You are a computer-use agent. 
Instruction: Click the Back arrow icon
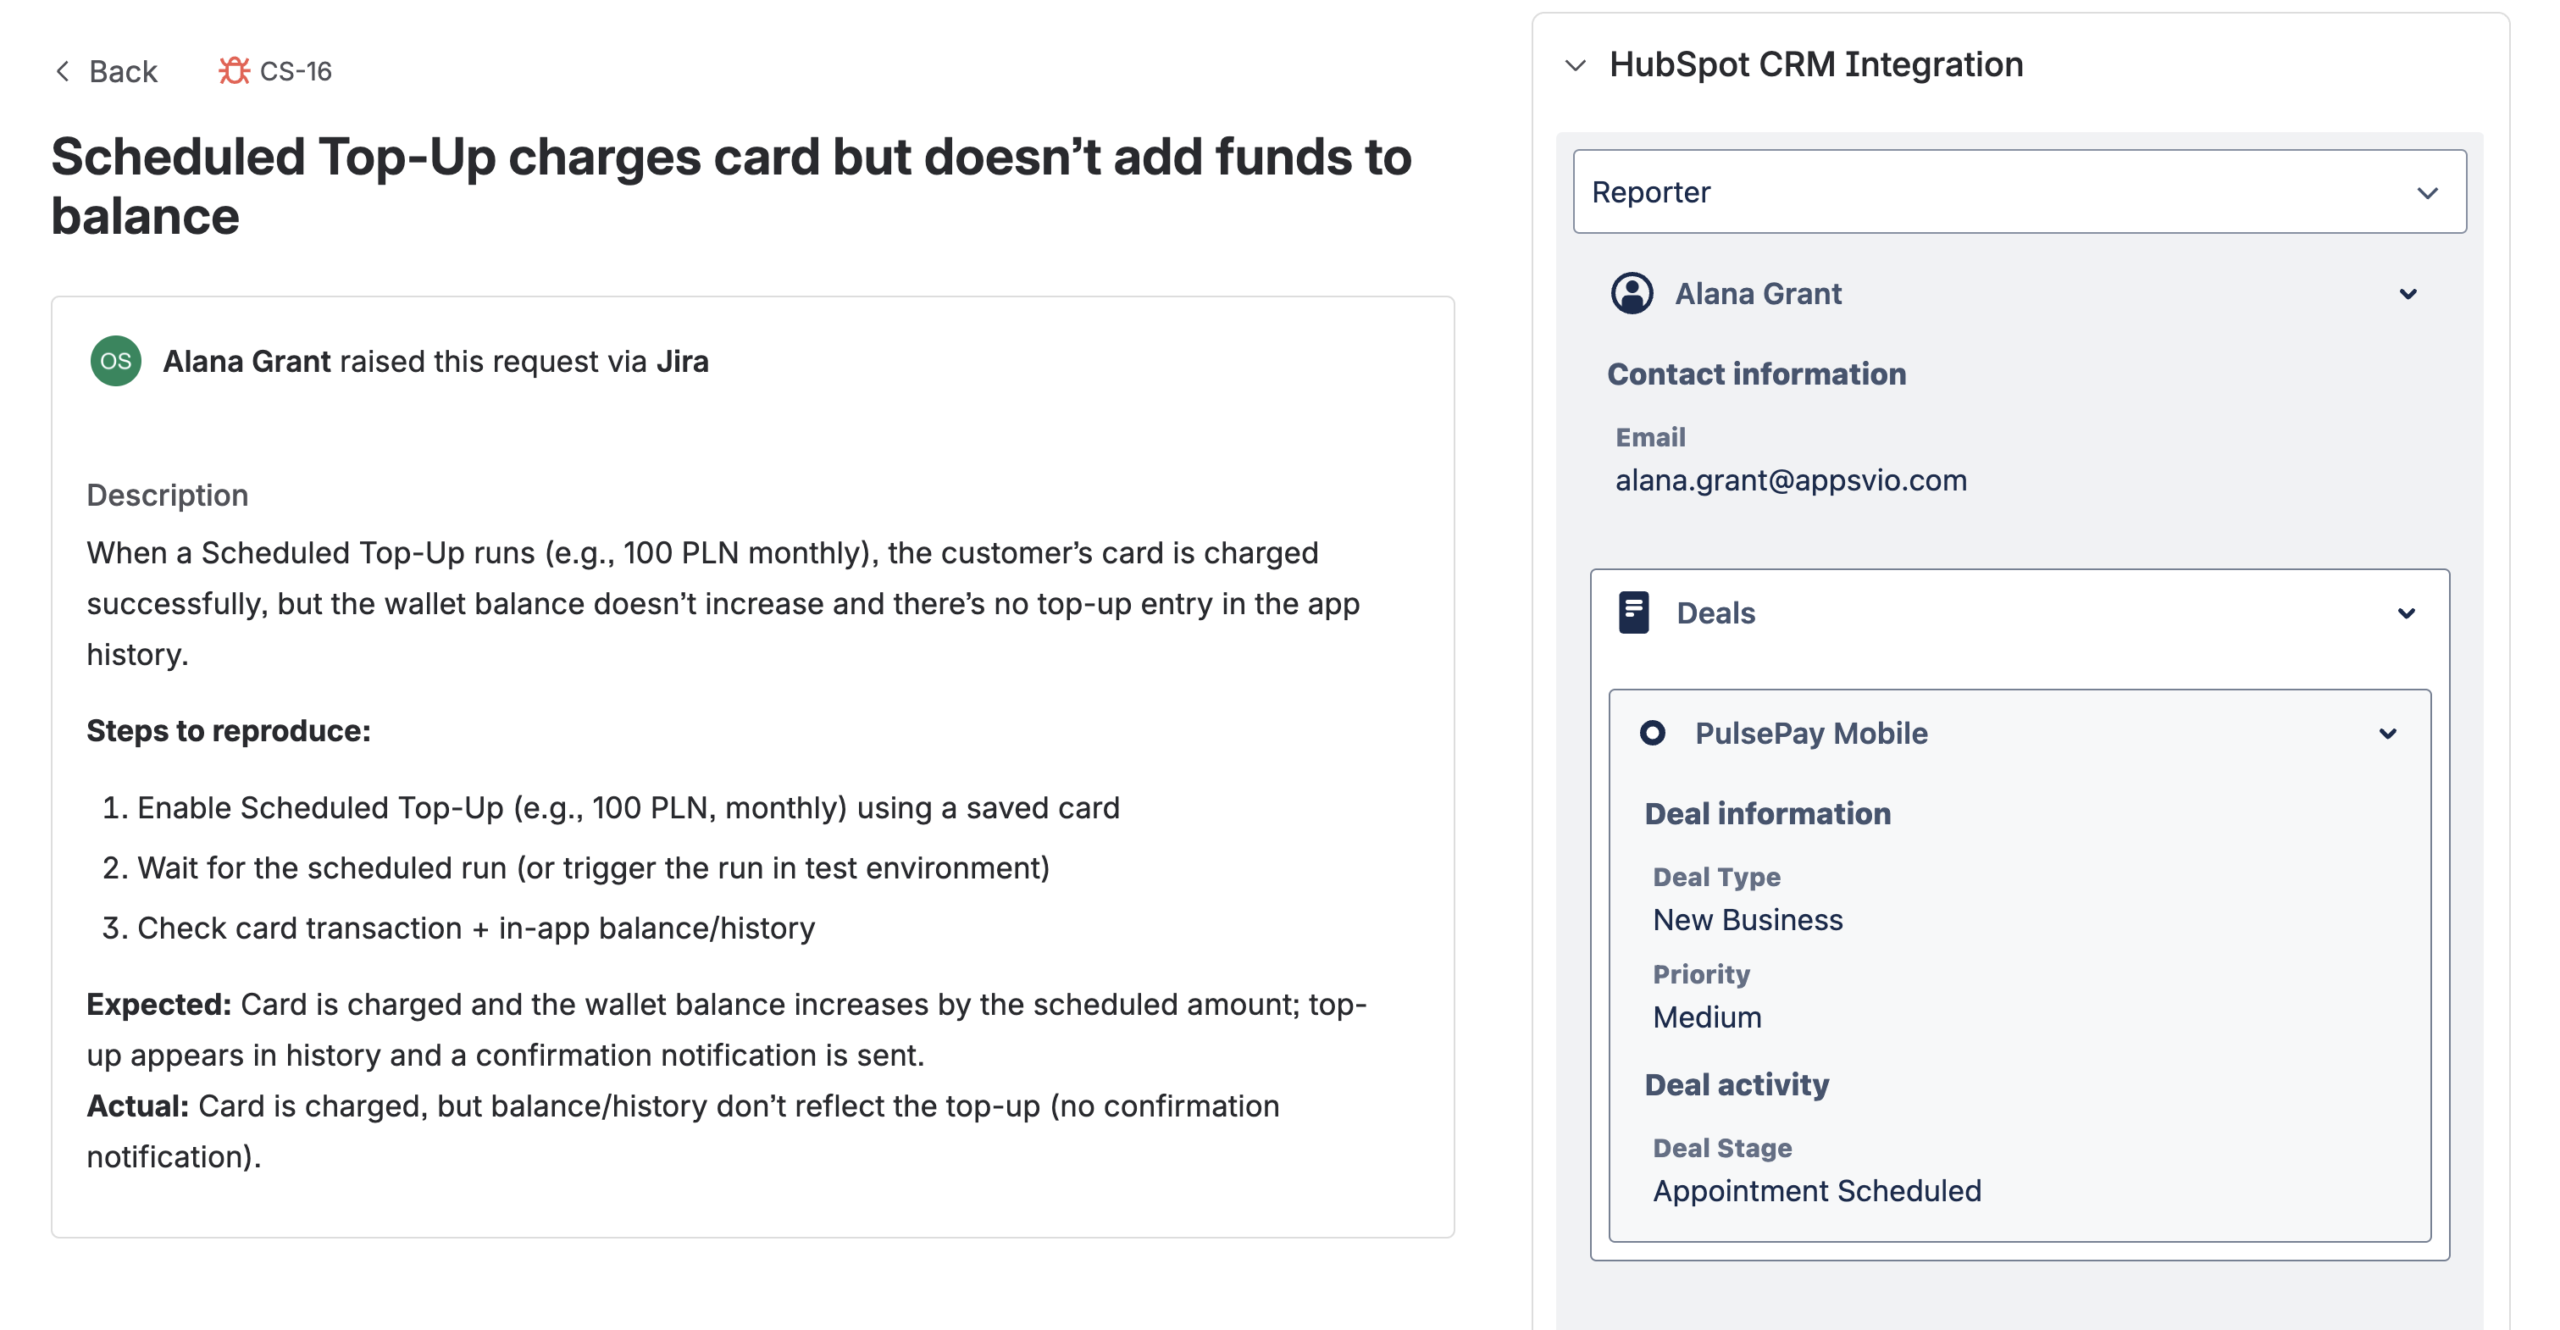point(63,71)
